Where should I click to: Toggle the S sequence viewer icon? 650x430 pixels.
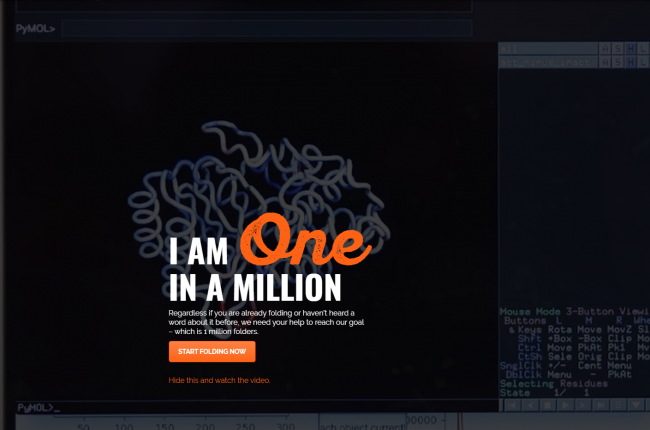point(619,405)
